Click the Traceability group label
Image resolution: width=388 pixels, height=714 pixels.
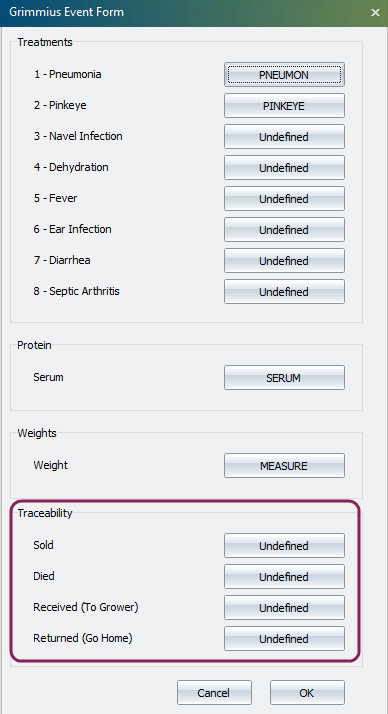point(45,513)
